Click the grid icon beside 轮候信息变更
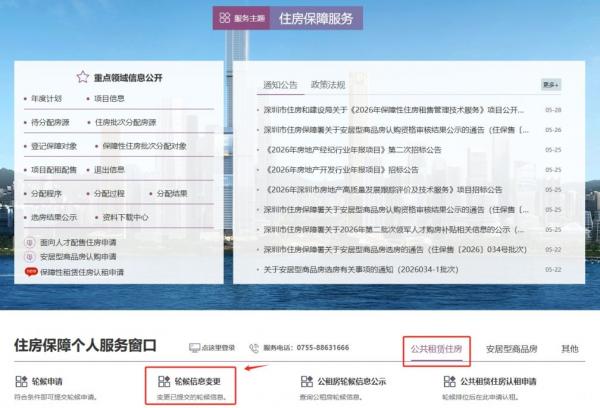Image resolution: width=600 pixels, height=408 pixels. (164, 381)
